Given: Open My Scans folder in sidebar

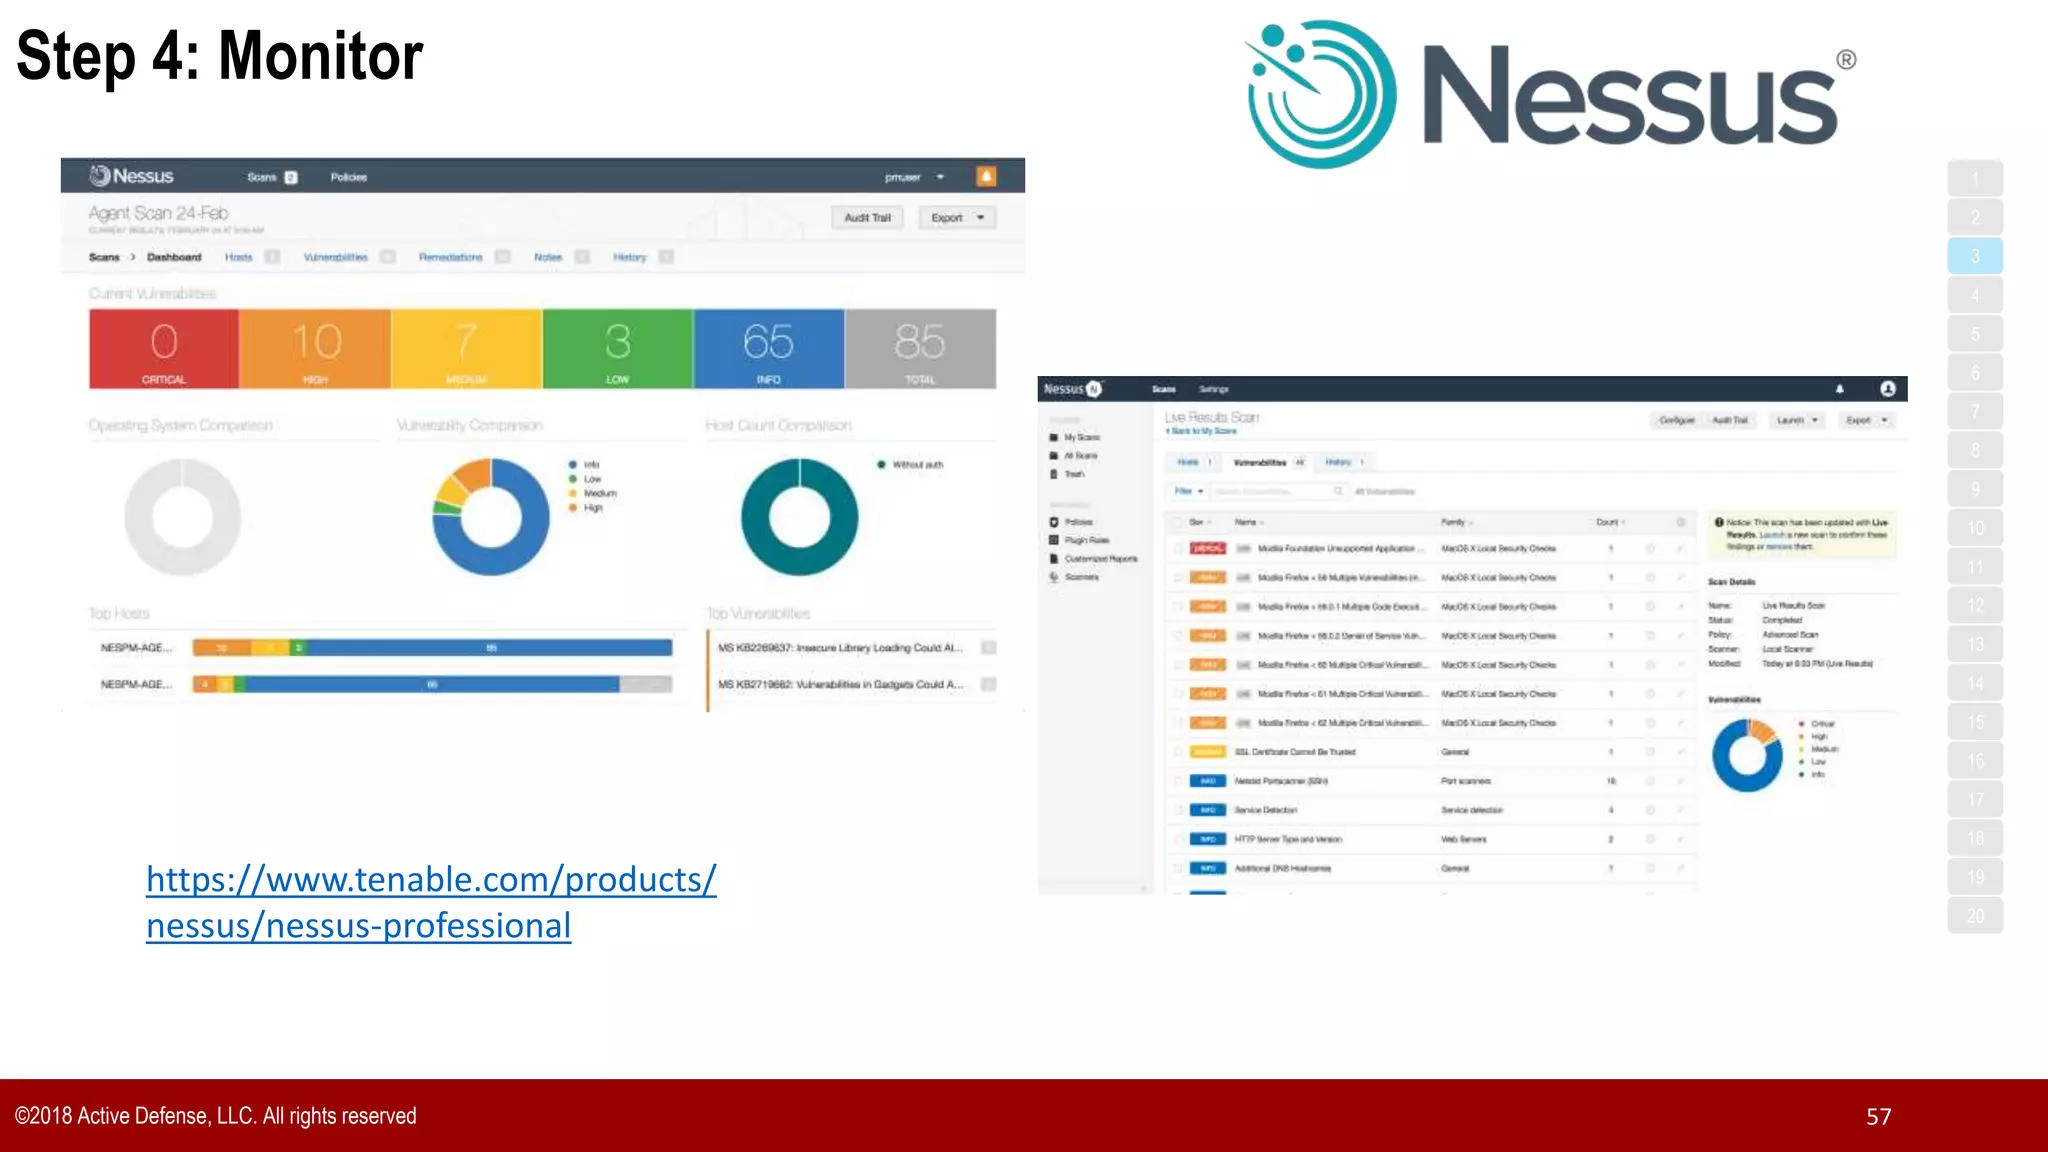Looking at the screenshot, I should [x=1081, y=437].
